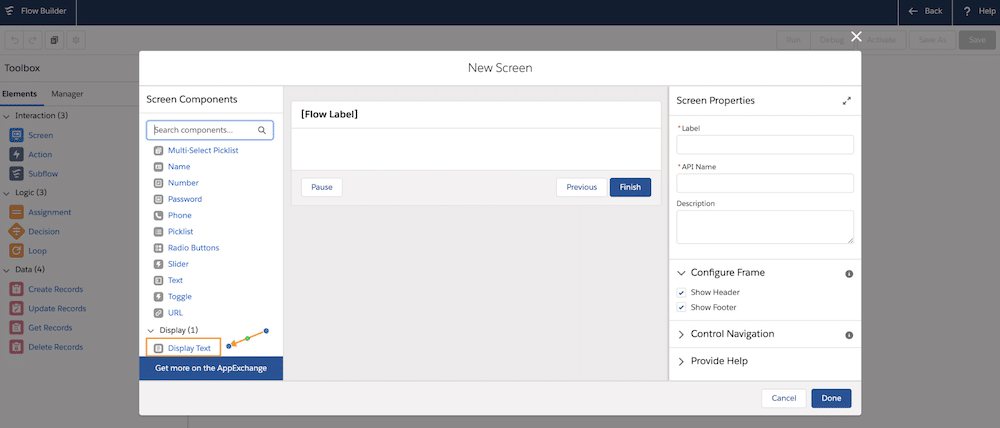The width and height of the screenshot is (1000, 428).
Task: Click the Picklist component icon
Action: pyautogui.click(x=158, y=232)
